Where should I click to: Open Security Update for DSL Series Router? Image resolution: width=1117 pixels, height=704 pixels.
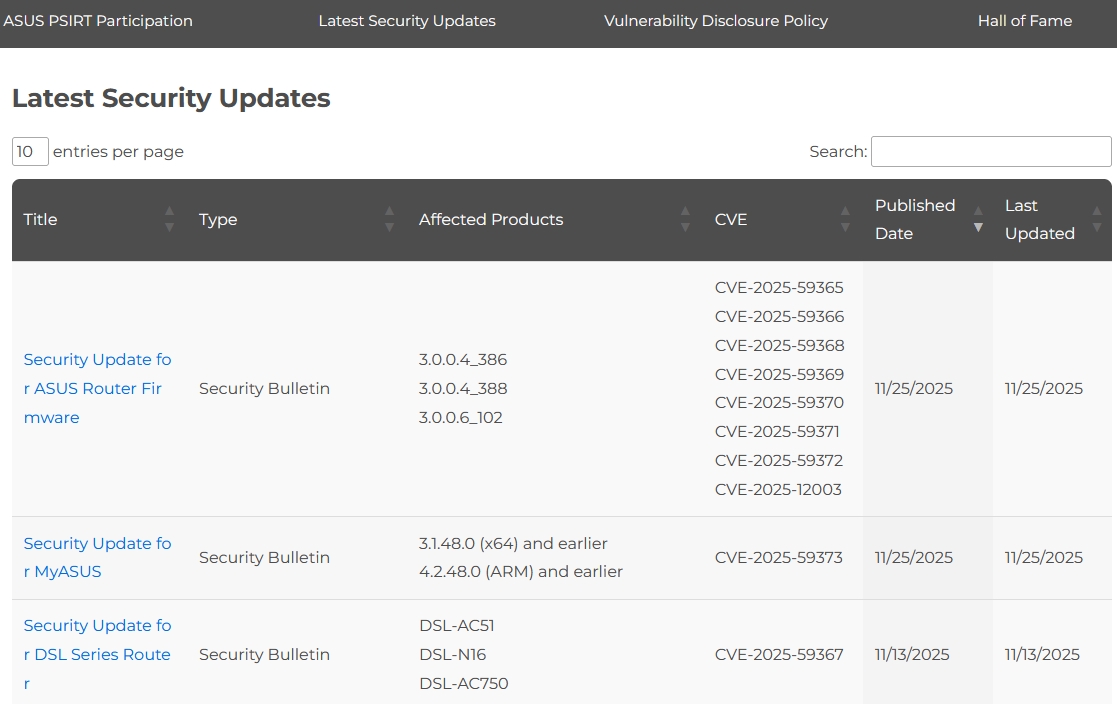[97, 654]
